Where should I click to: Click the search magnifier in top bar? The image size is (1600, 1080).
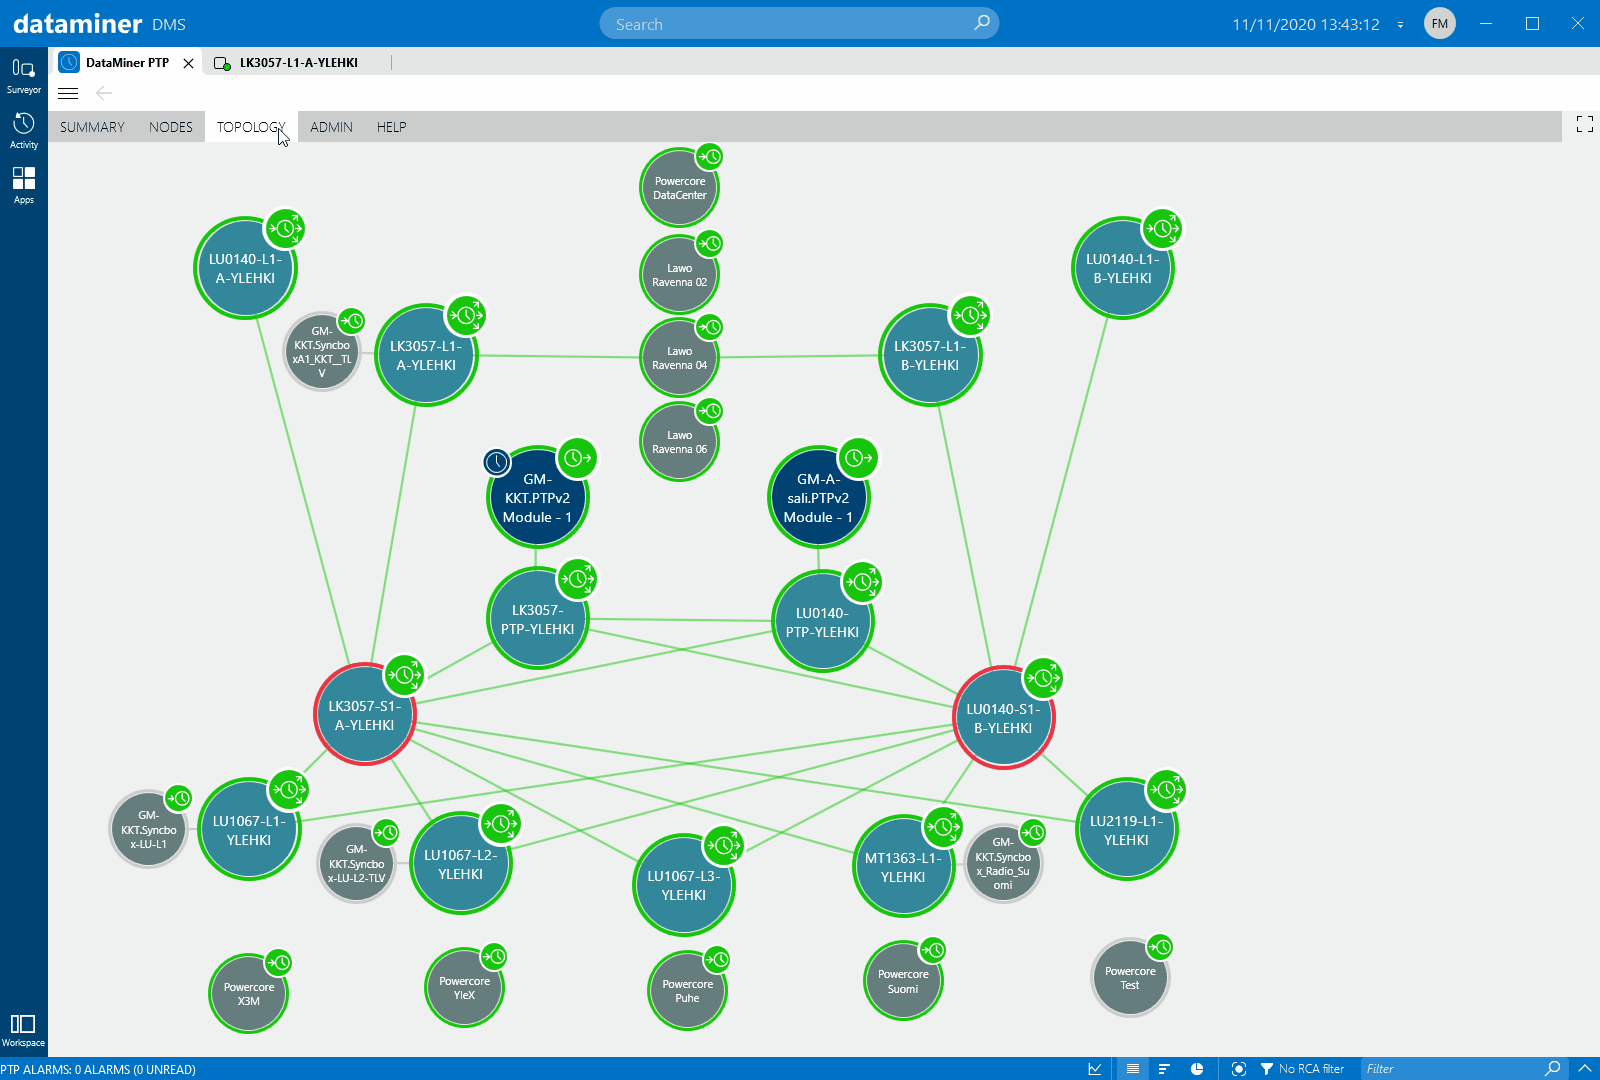click(982, 23)
